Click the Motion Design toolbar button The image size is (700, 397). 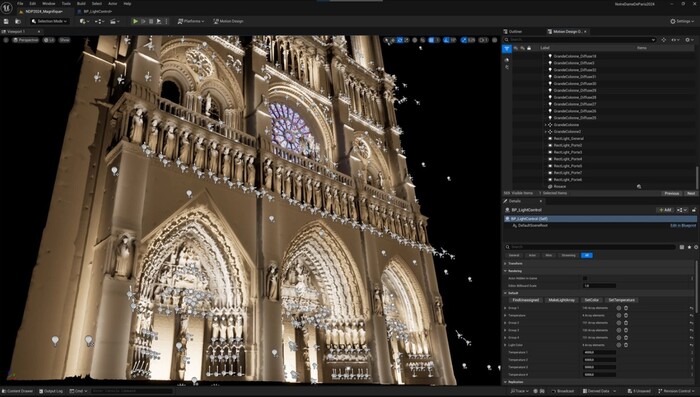[x=229, y=21]
